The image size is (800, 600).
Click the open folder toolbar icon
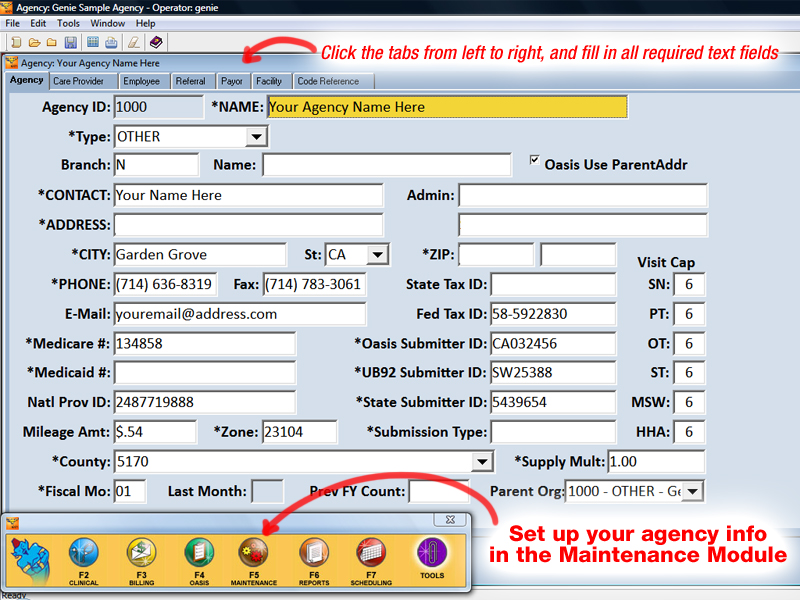pyautogui.click(x=34, y=42)
